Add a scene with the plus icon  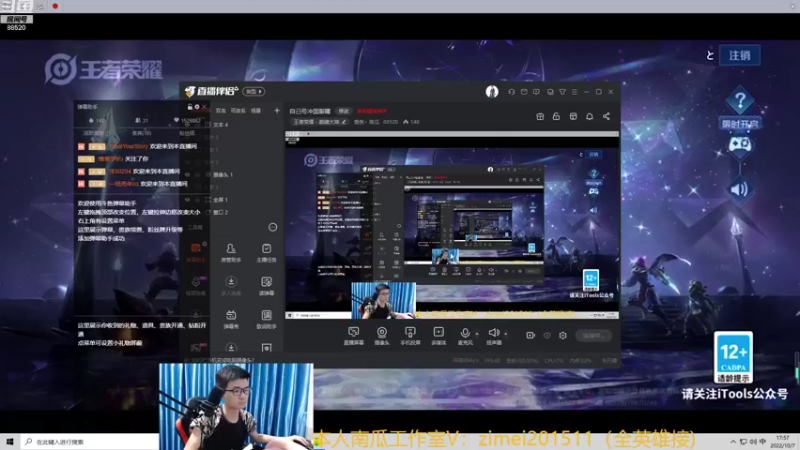[277, 110]
